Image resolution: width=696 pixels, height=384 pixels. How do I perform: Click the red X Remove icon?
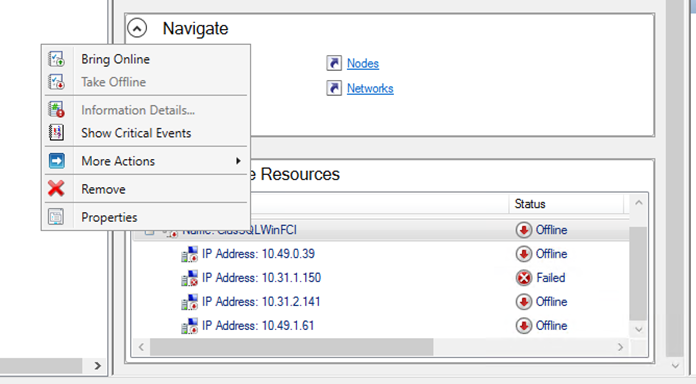tap(56, 189)
